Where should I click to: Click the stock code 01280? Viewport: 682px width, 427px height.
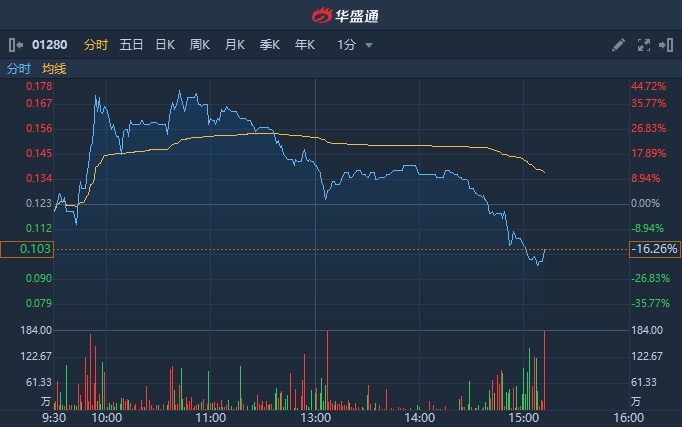(x=49, y=45)
